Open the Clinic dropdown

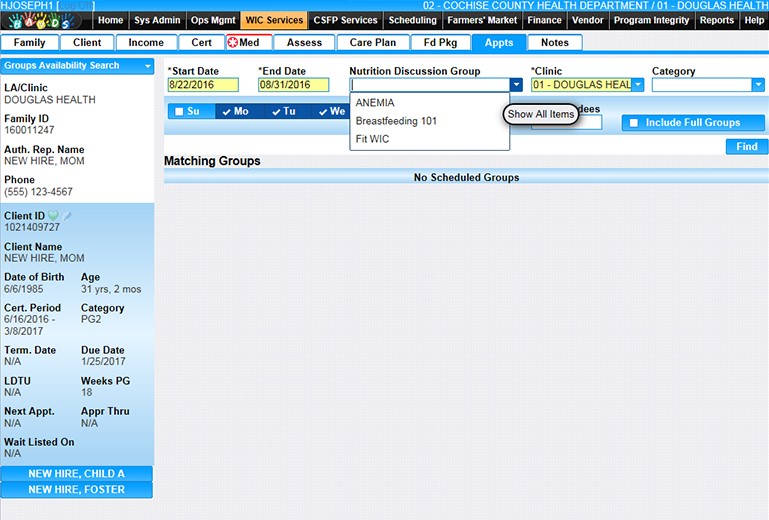[x=637, y=85]
